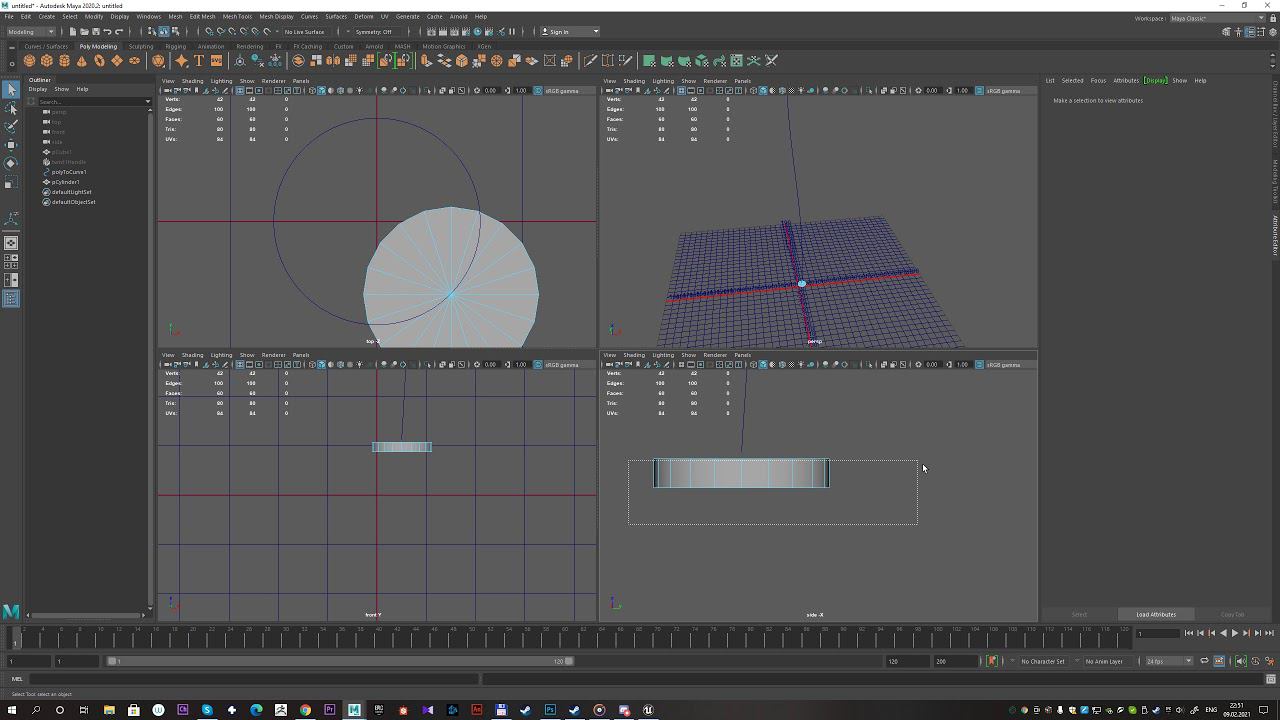Open the Modeling menu set dropdown

point(31,31)
